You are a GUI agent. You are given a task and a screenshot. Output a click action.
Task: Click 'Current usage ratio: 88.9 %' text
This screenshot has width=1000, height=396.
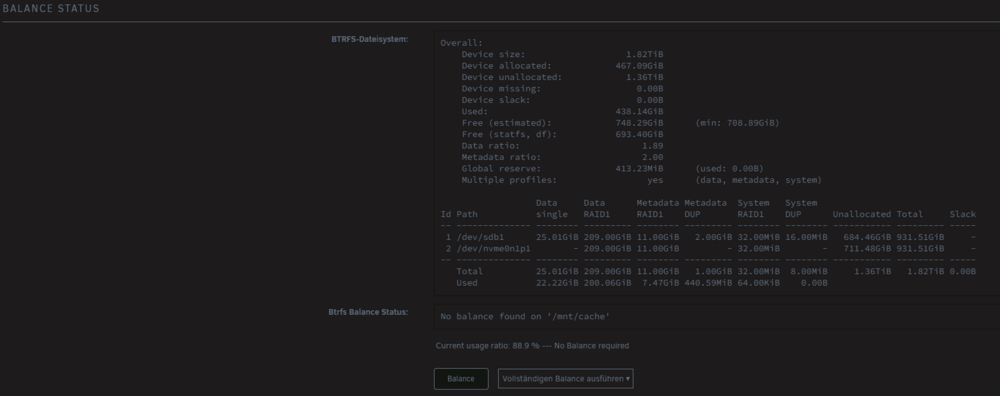click(487, 346)
